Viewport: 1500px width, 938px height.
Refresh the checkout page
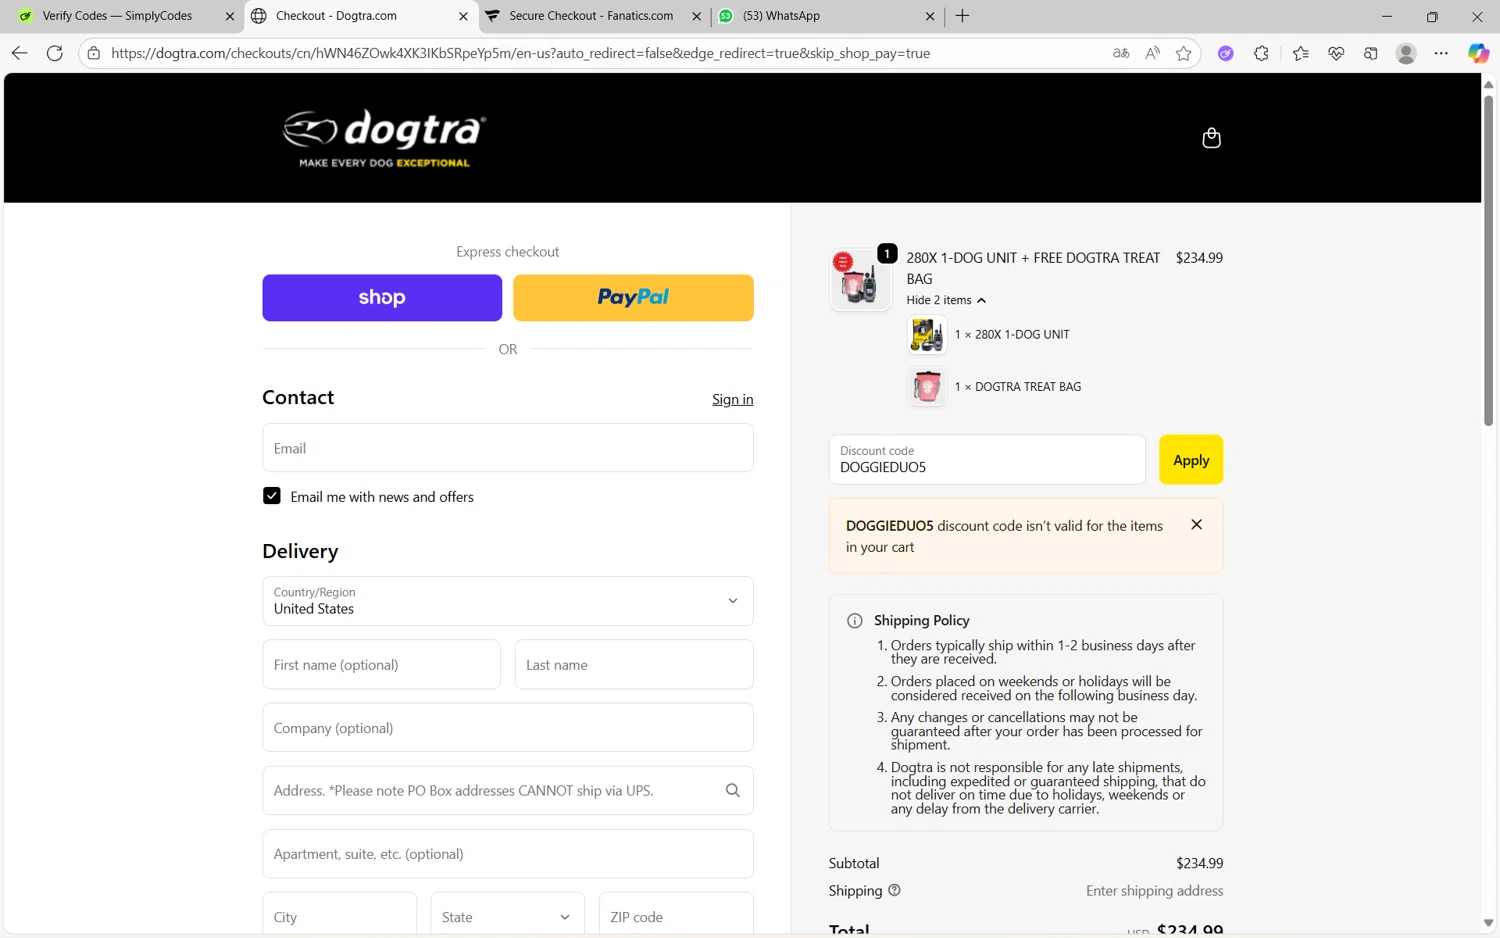point(55,53)
